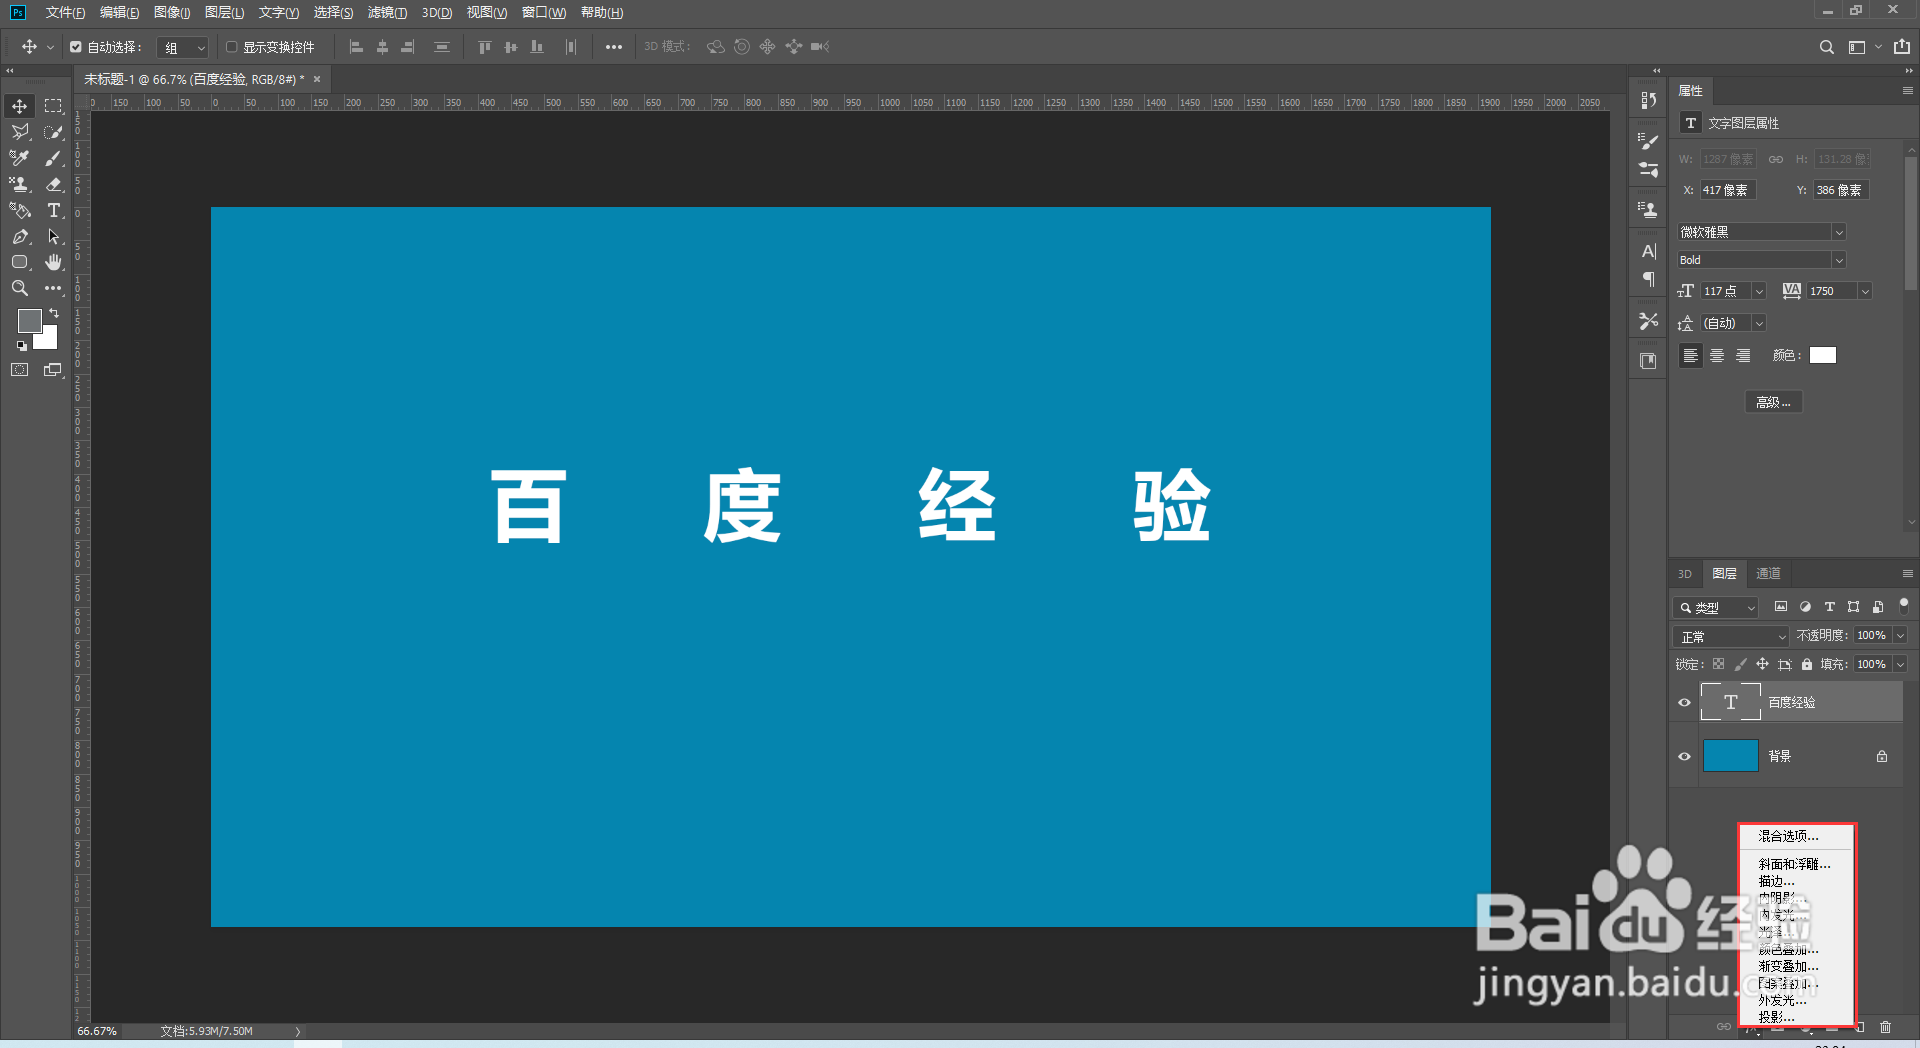The image size is (1920, 1048).
Task: Select the Move tool
Action: click(19, 105)
